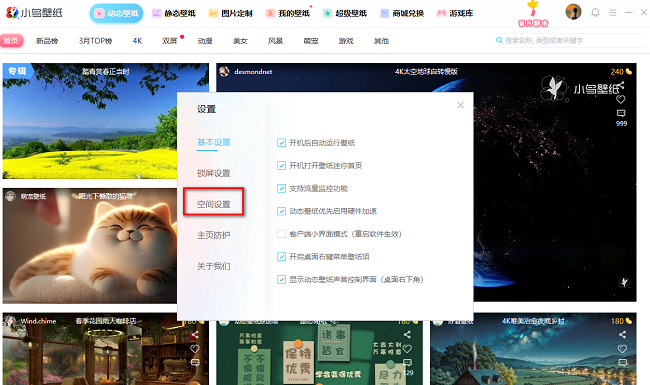Screen dimensions: 650x385
Task: Click desmondnet author avatar
Action: 224,72
